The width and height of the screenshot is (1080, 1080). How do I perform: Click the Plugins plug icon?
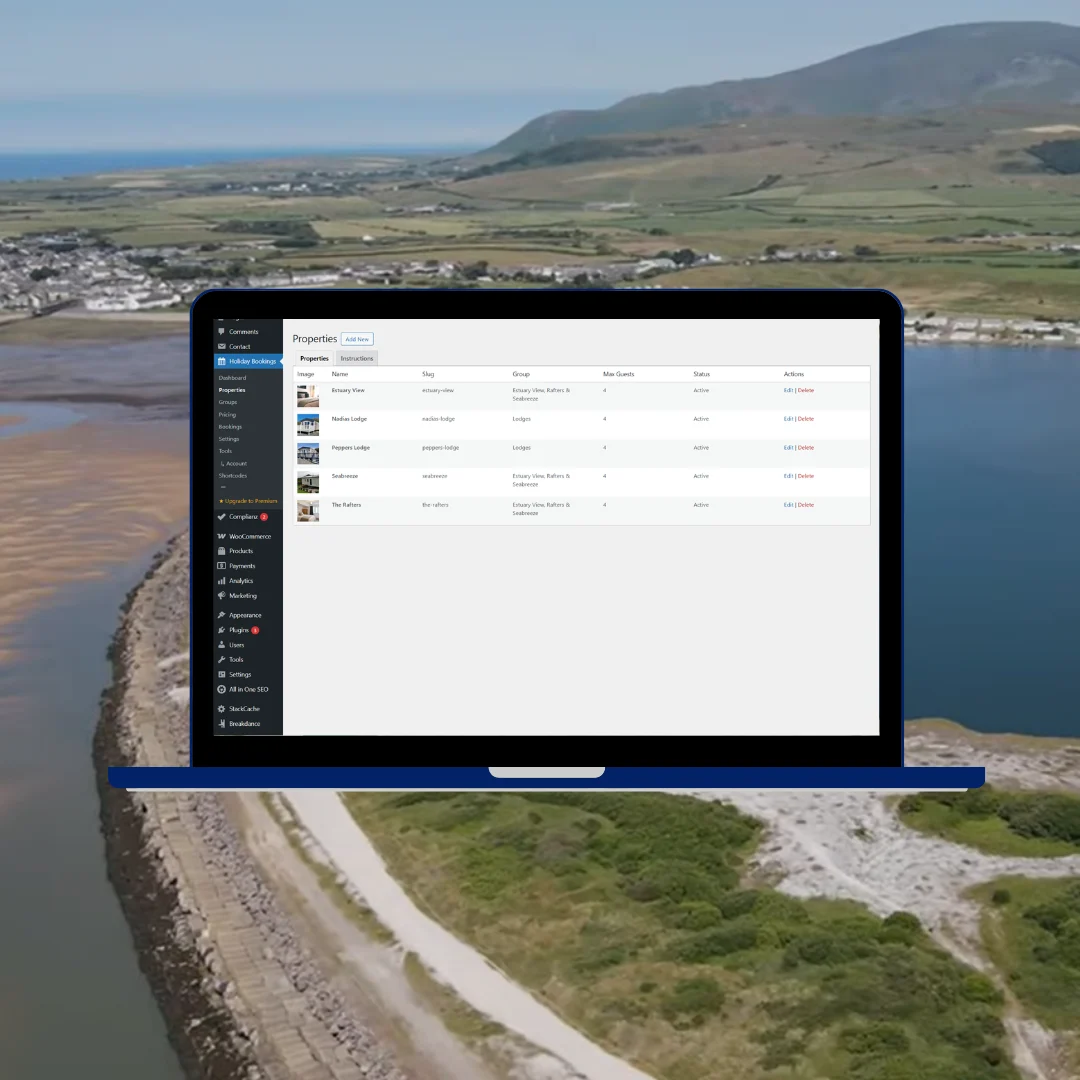(x=222, y=630)
